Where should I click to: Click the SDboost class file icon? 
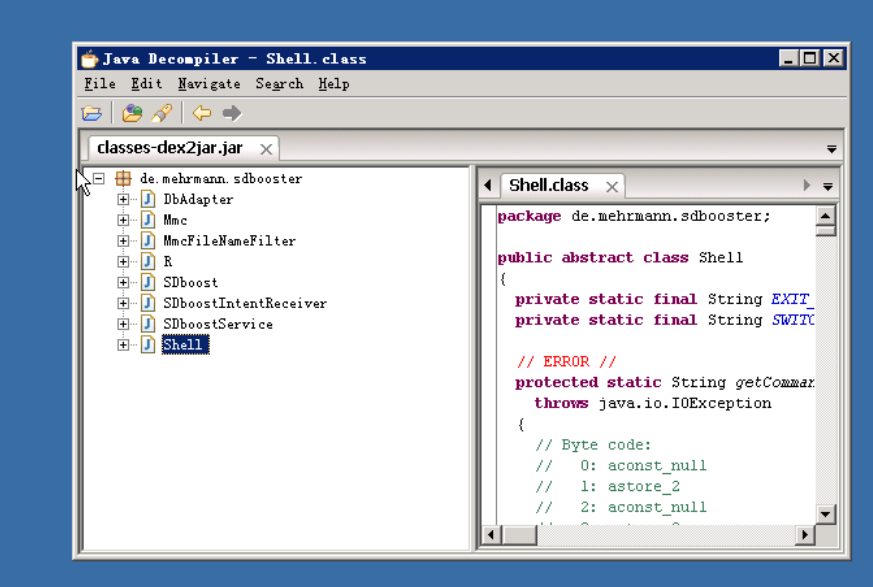pyautogui.click(x=148, y=282)
